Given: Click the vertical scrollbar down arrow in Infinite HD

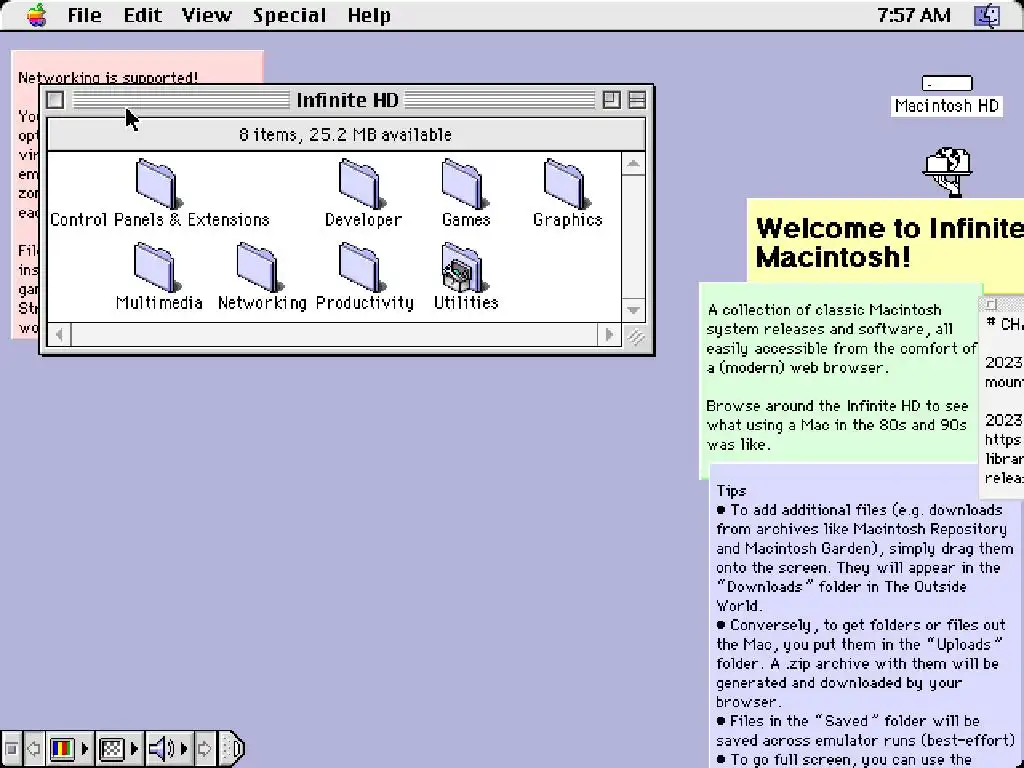Looking at the screenshot, I should coord(633,310).
